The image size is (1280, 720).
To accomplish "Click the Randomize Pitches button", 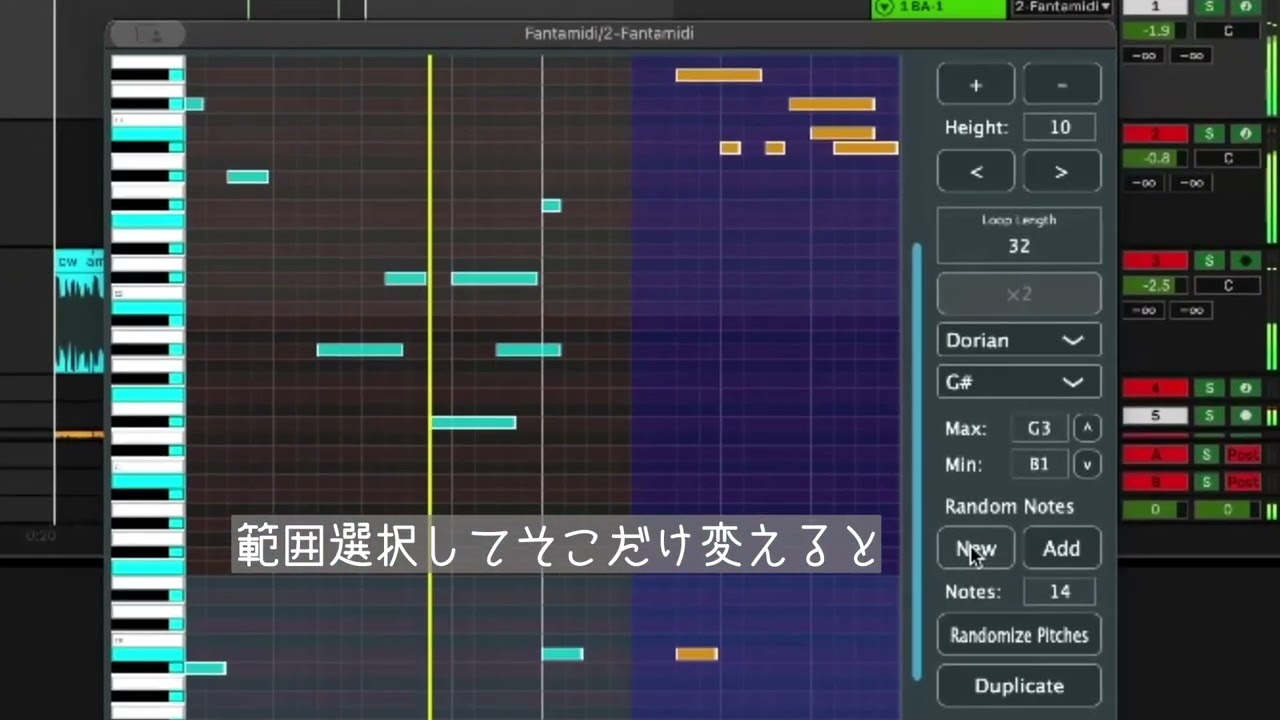I will (x=1019, y=635).
